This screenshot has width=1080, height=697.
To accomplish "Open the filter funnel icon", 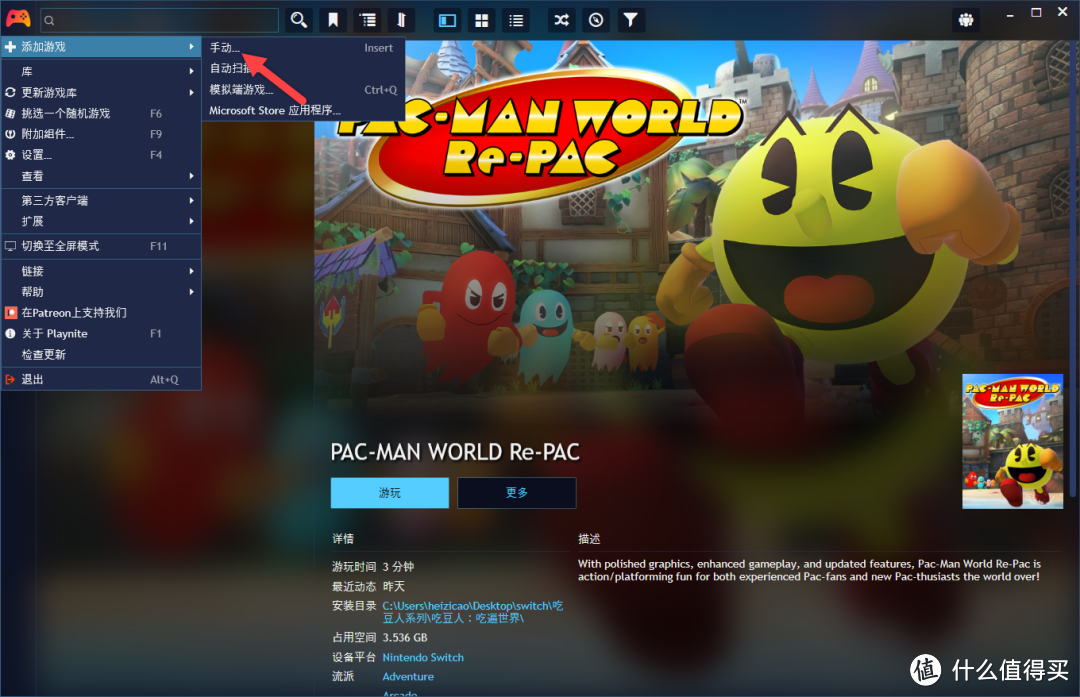I will pos(630,20).
